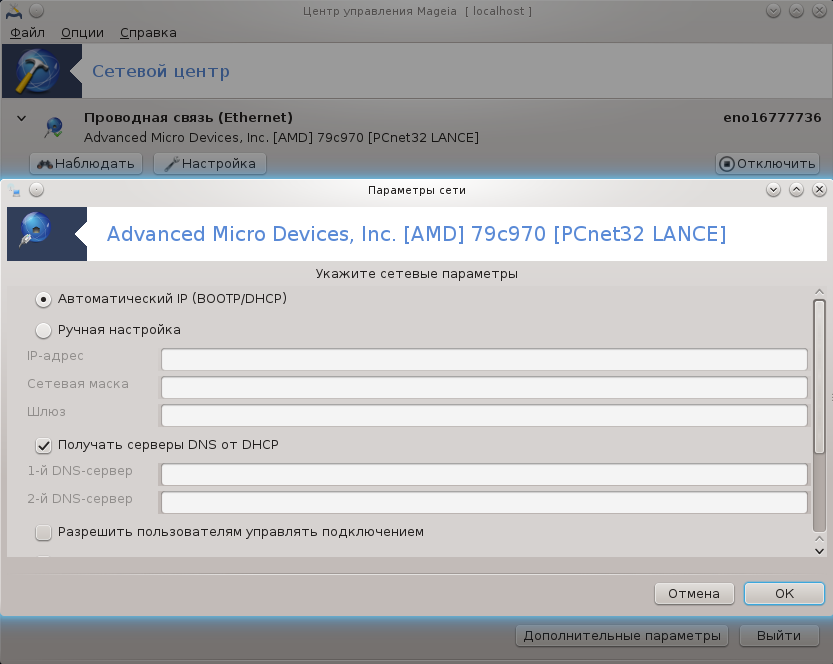Open Опции menu in Mageia Control Center
The width and height of the screenshot is (833, 664).
click(x=82, y=33)
